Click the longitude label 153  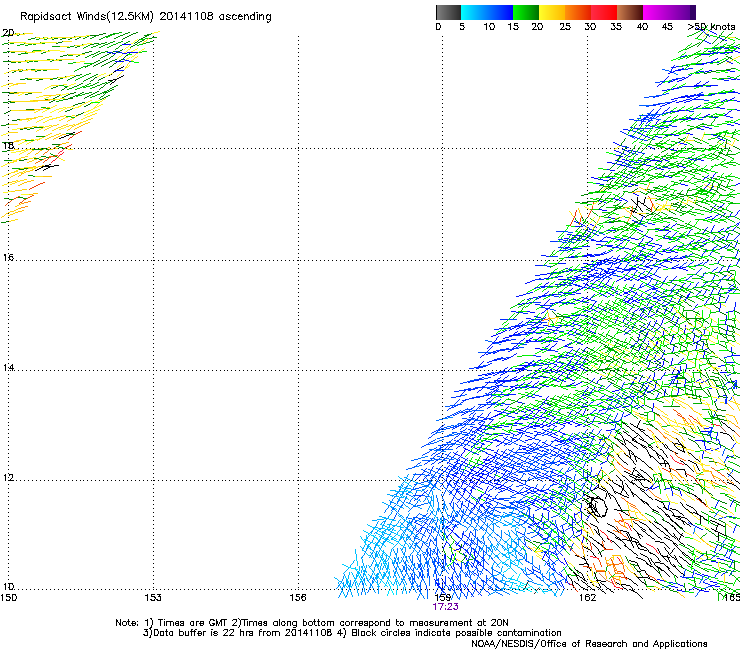(x=153, y=598)
